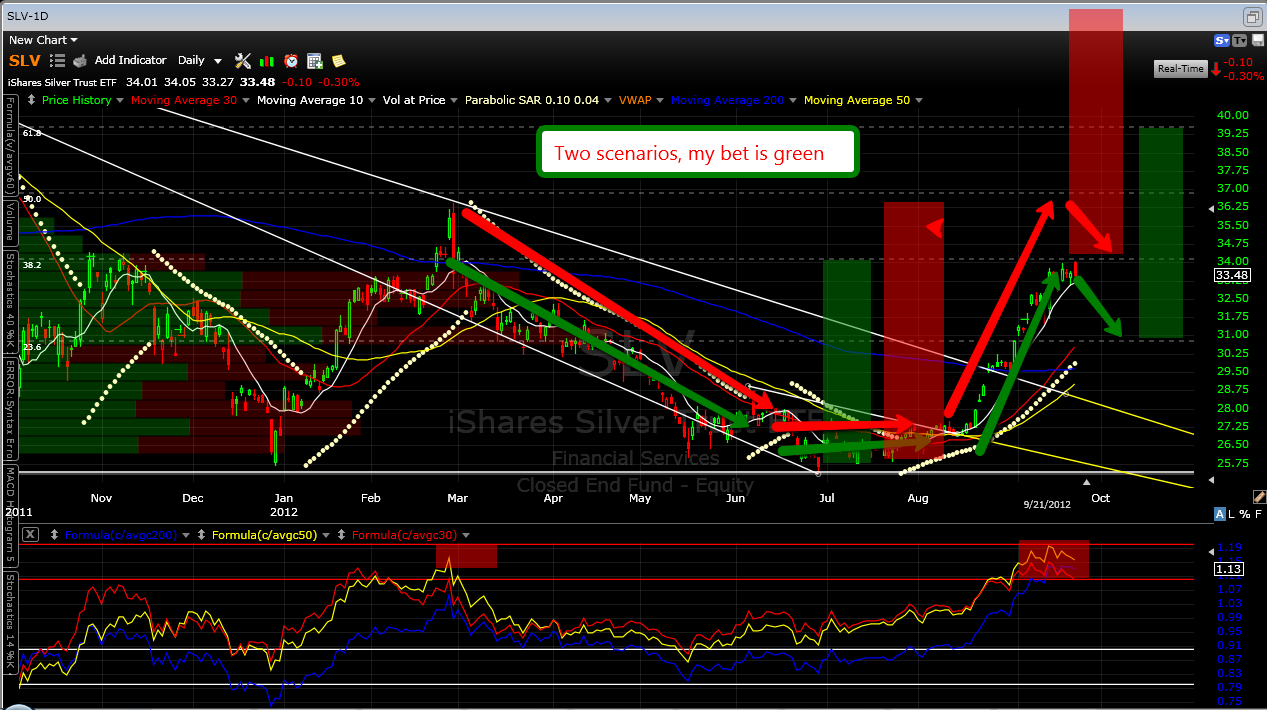Select the MACD Histogram 5 side tab

point(9,517)
